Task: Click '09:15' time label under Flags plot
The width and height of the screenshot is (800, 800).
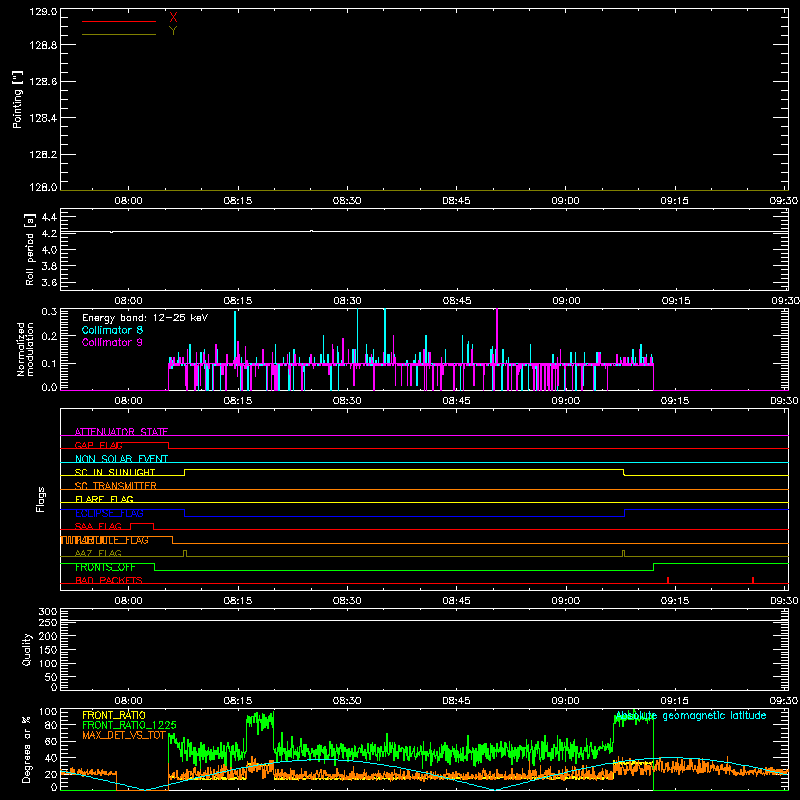Action: pyautogui.click(x=674, y=601)
